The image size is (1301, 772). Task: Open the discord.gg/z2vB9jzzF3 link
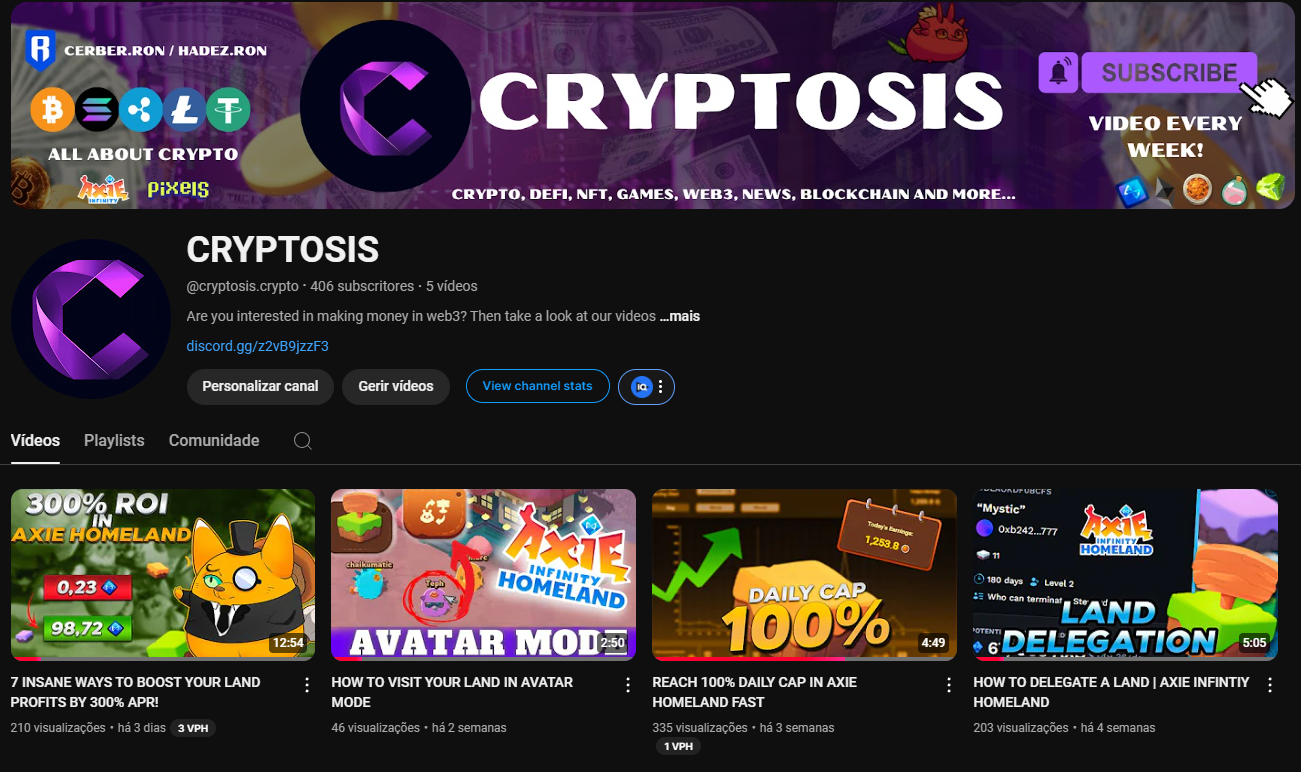(x=258, y=346)
